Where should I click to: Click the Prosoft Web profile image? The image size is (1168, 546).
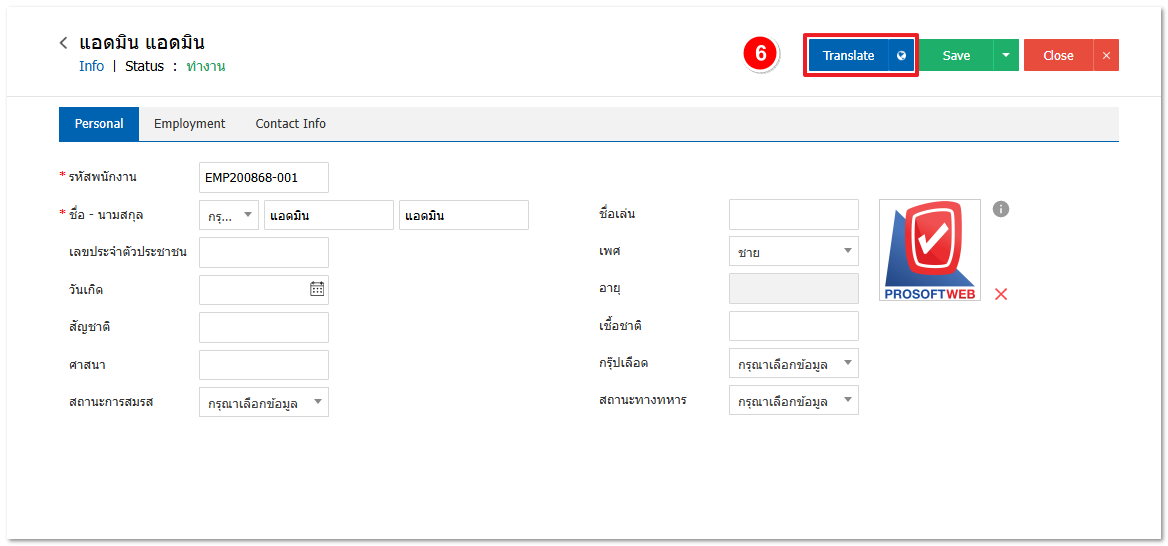pos(930,250)
